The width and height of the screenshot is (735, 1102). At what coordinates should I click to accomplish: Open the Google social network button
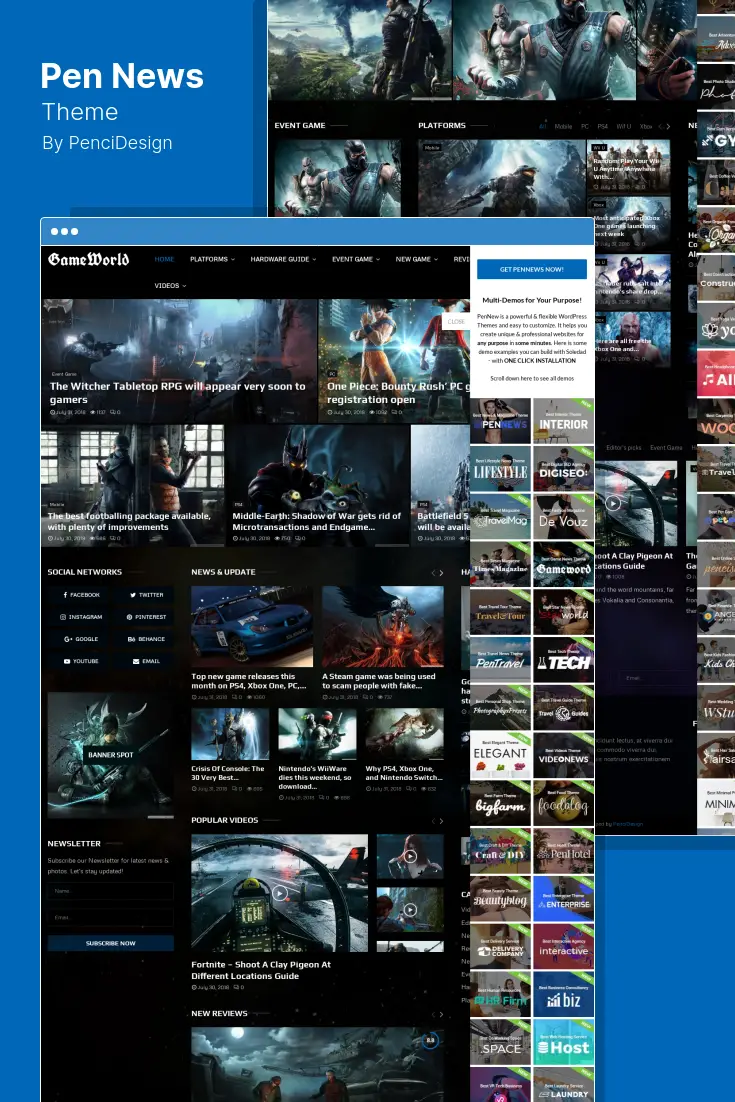coord(82,639)
